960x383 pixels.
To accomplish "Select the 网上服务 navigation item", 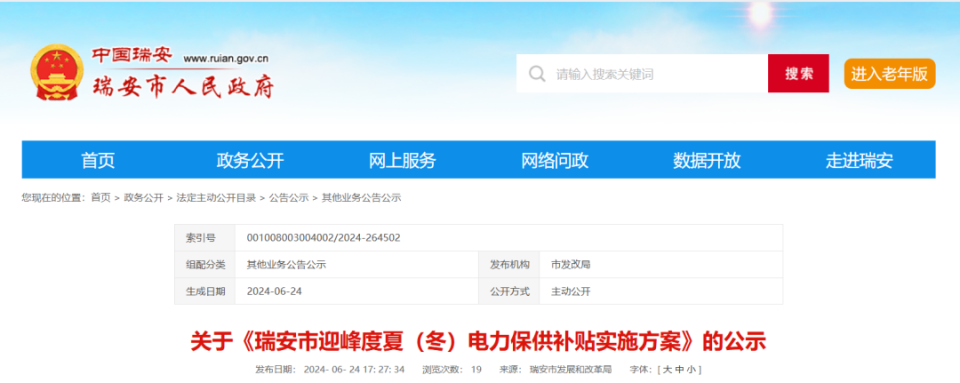I will point(402,160).
